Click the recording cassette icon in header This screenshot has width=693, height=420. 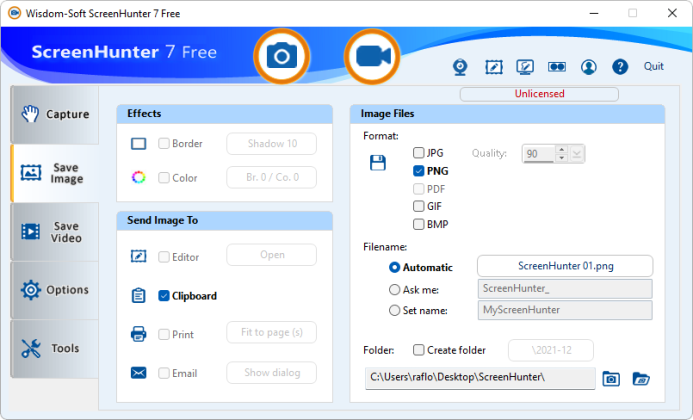click(x=557, y=67)
